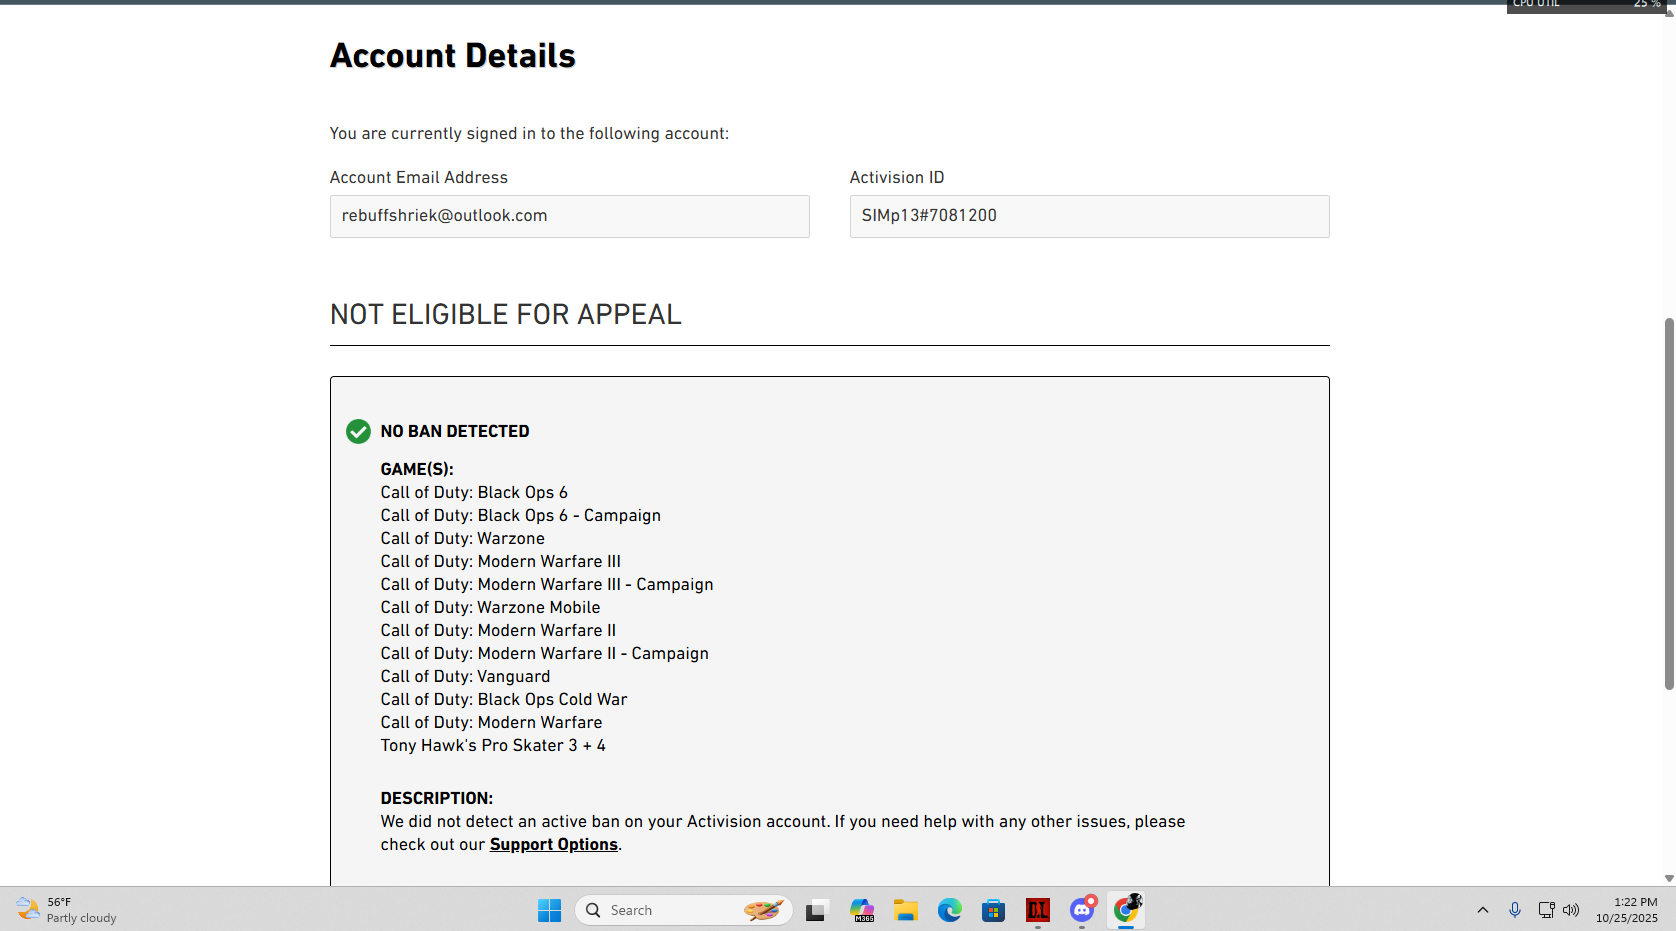Click 'Call of Duty: Black Ops Cold War'
The image size is (1676, 931).
point(504,699)
